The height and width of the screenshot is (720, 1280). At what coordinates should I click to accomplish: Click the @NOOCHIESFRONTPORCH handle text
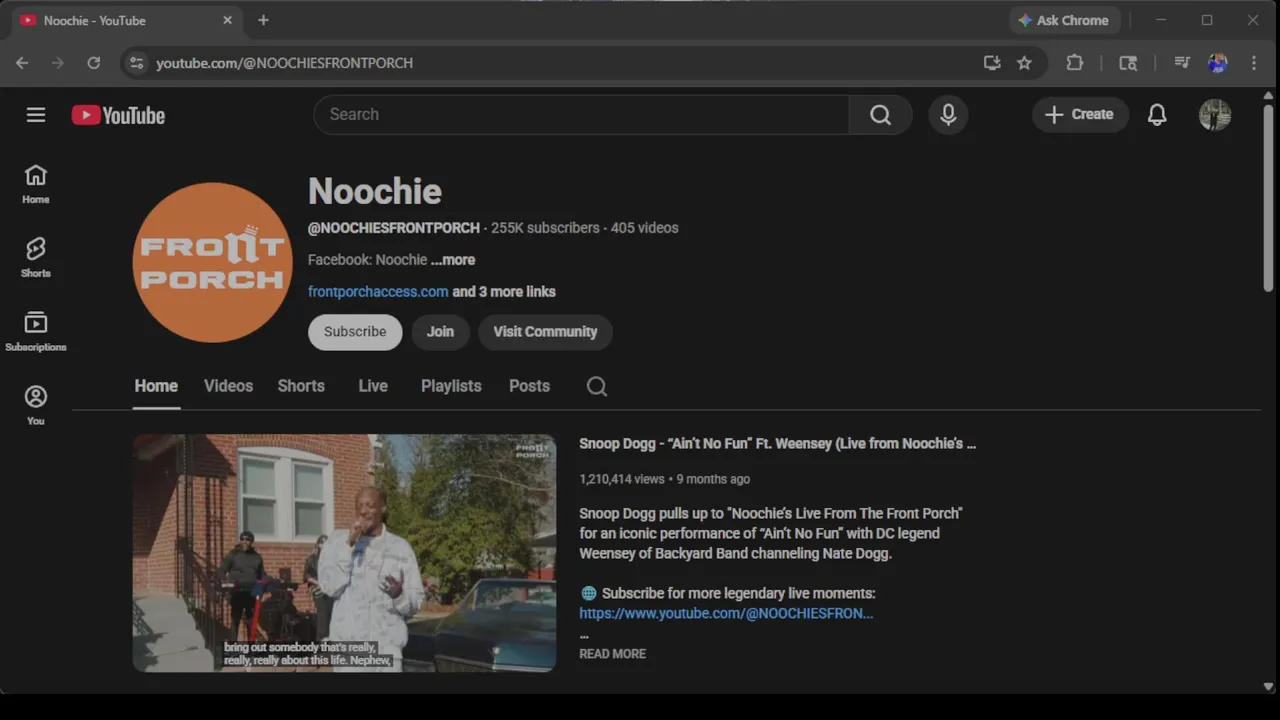point(394,228)
